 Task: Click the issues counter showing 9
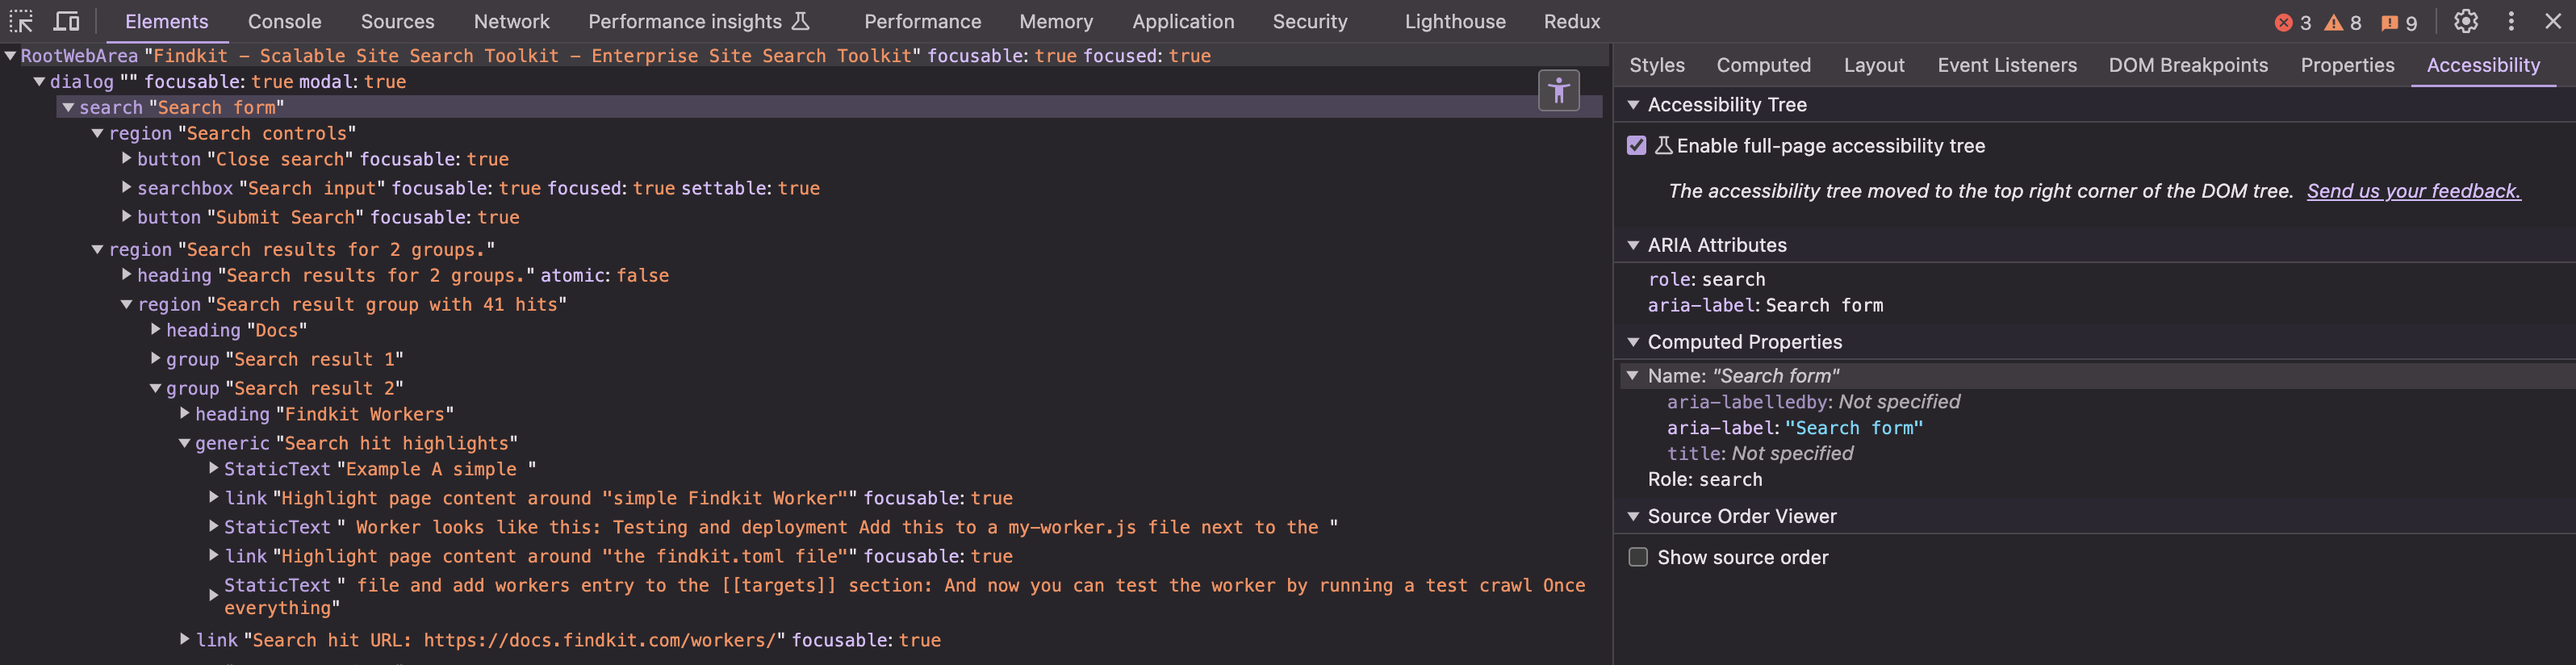(x=2400, y=22)
